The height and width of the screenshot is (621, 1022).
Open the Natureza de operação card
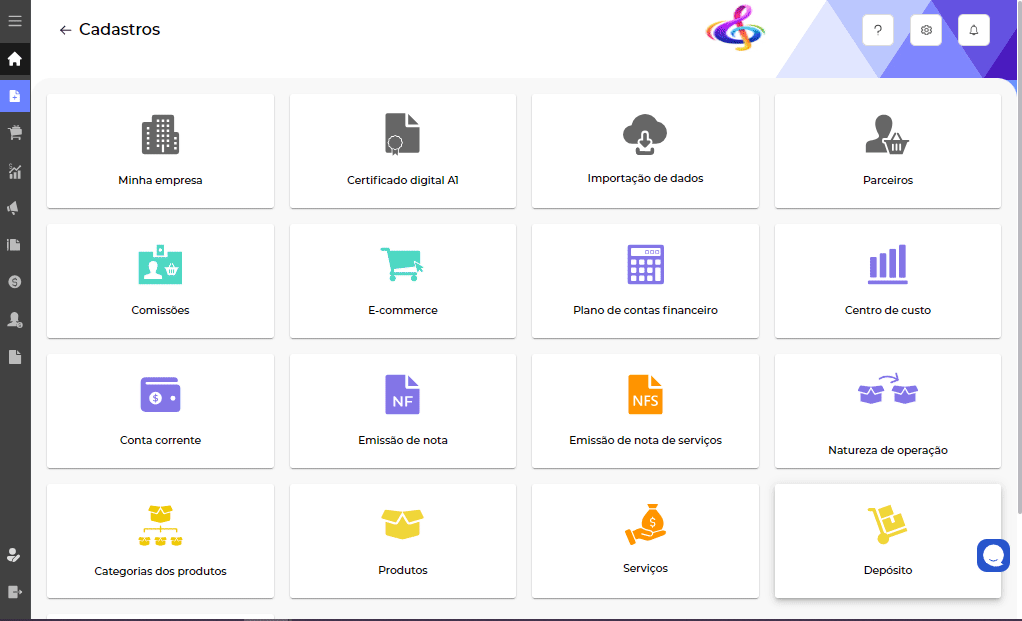pos(887,411)
